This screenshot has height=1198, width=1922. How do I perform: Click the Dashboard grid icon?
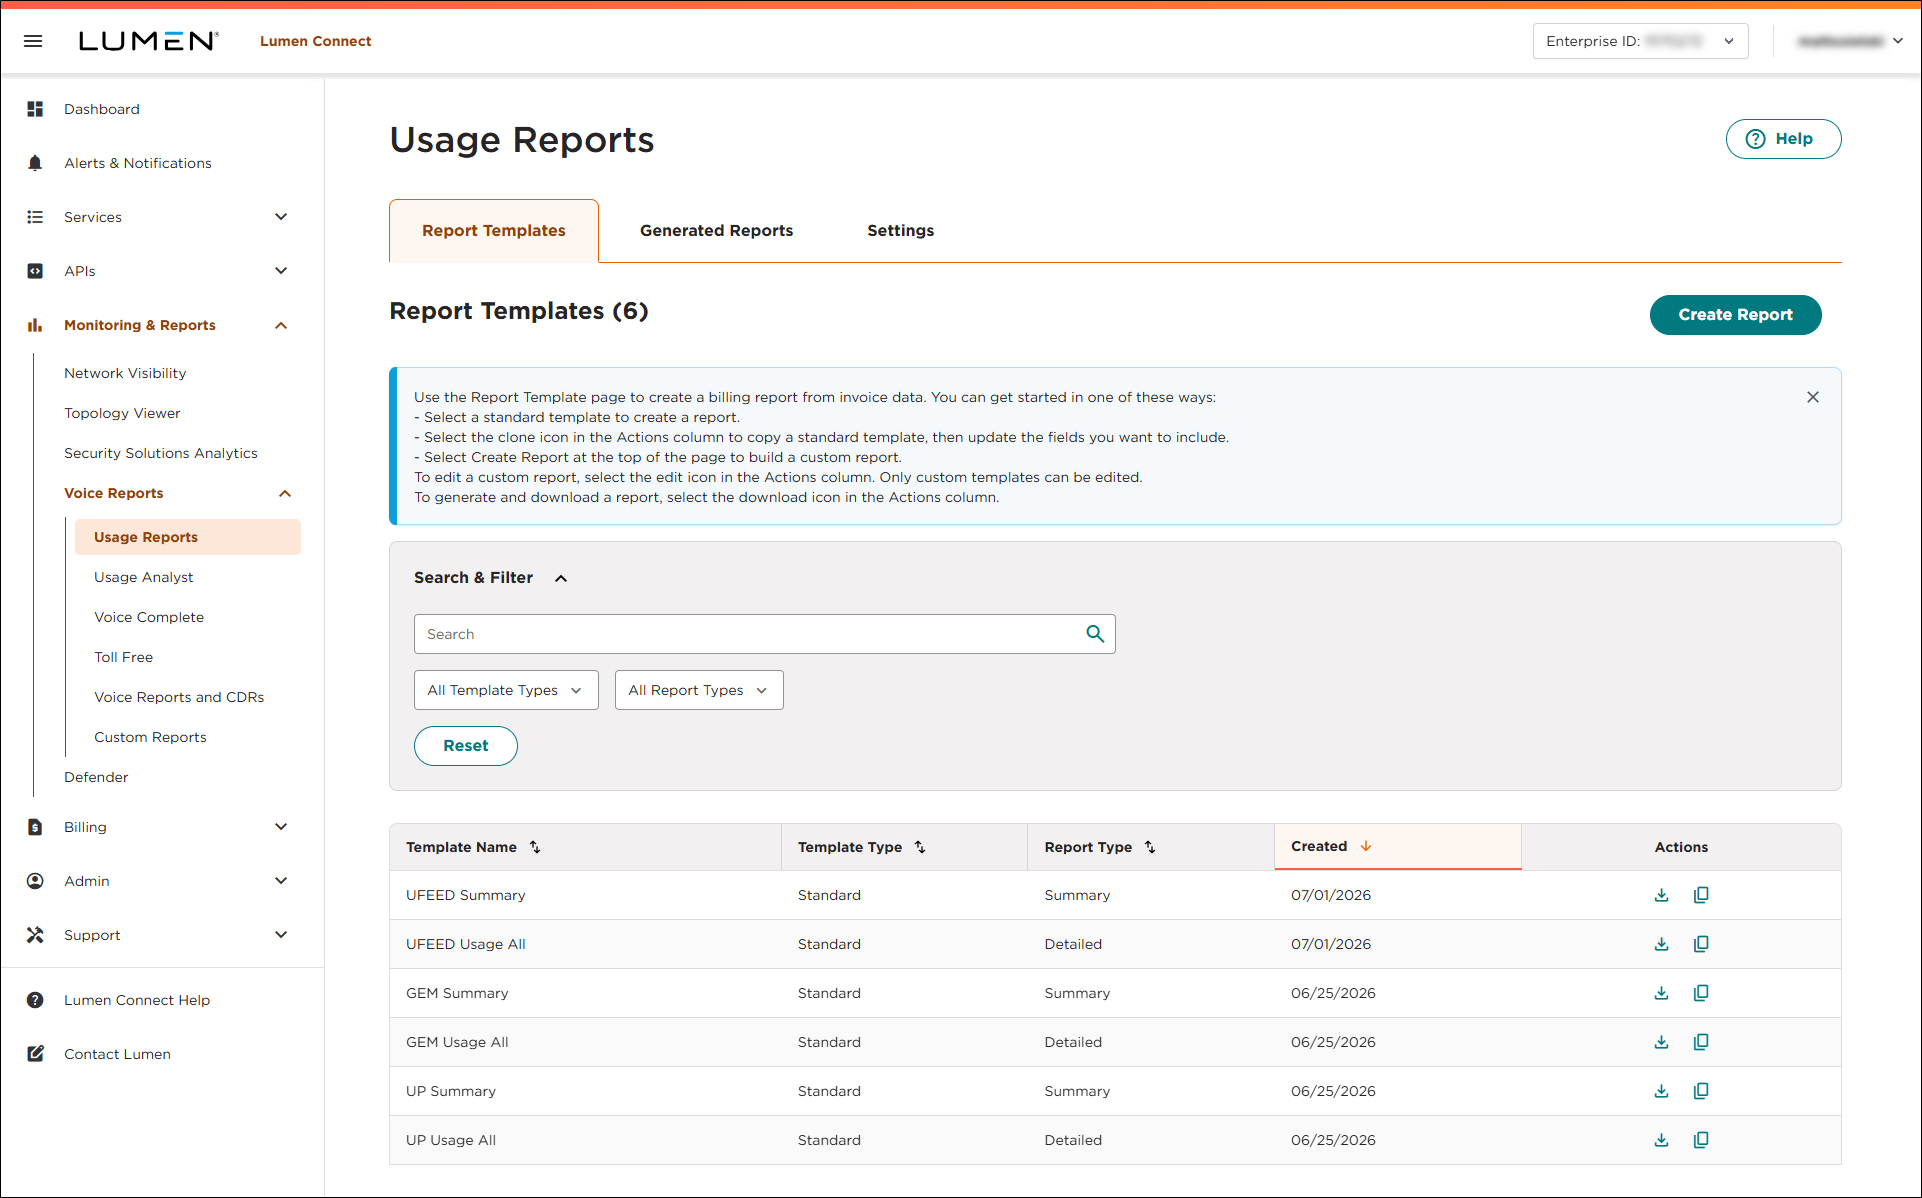[x=35, y=109]
